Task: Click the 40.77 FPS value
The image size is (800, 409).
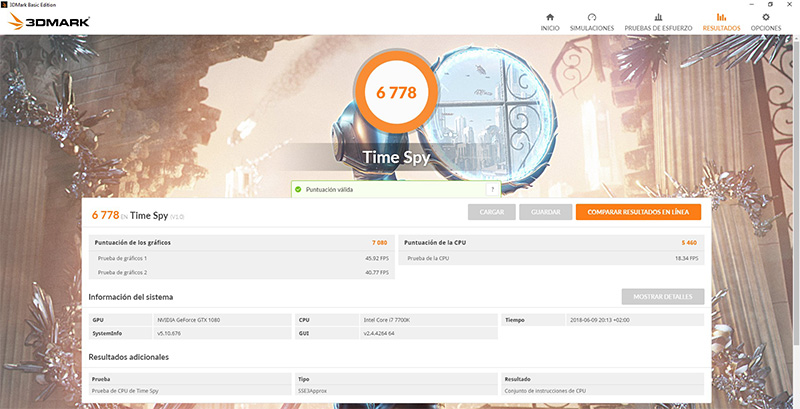Action: coord(377,272)
